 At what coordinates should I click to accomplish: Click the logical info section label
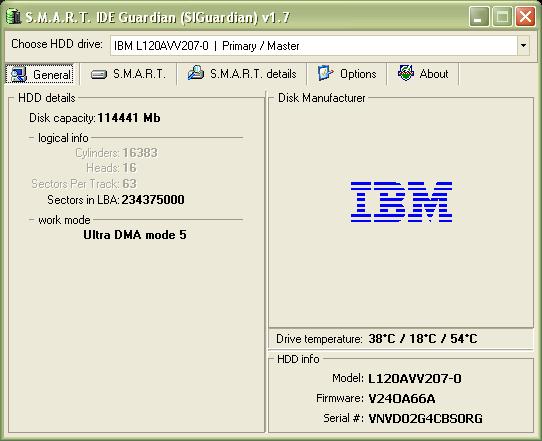[63, 138]
